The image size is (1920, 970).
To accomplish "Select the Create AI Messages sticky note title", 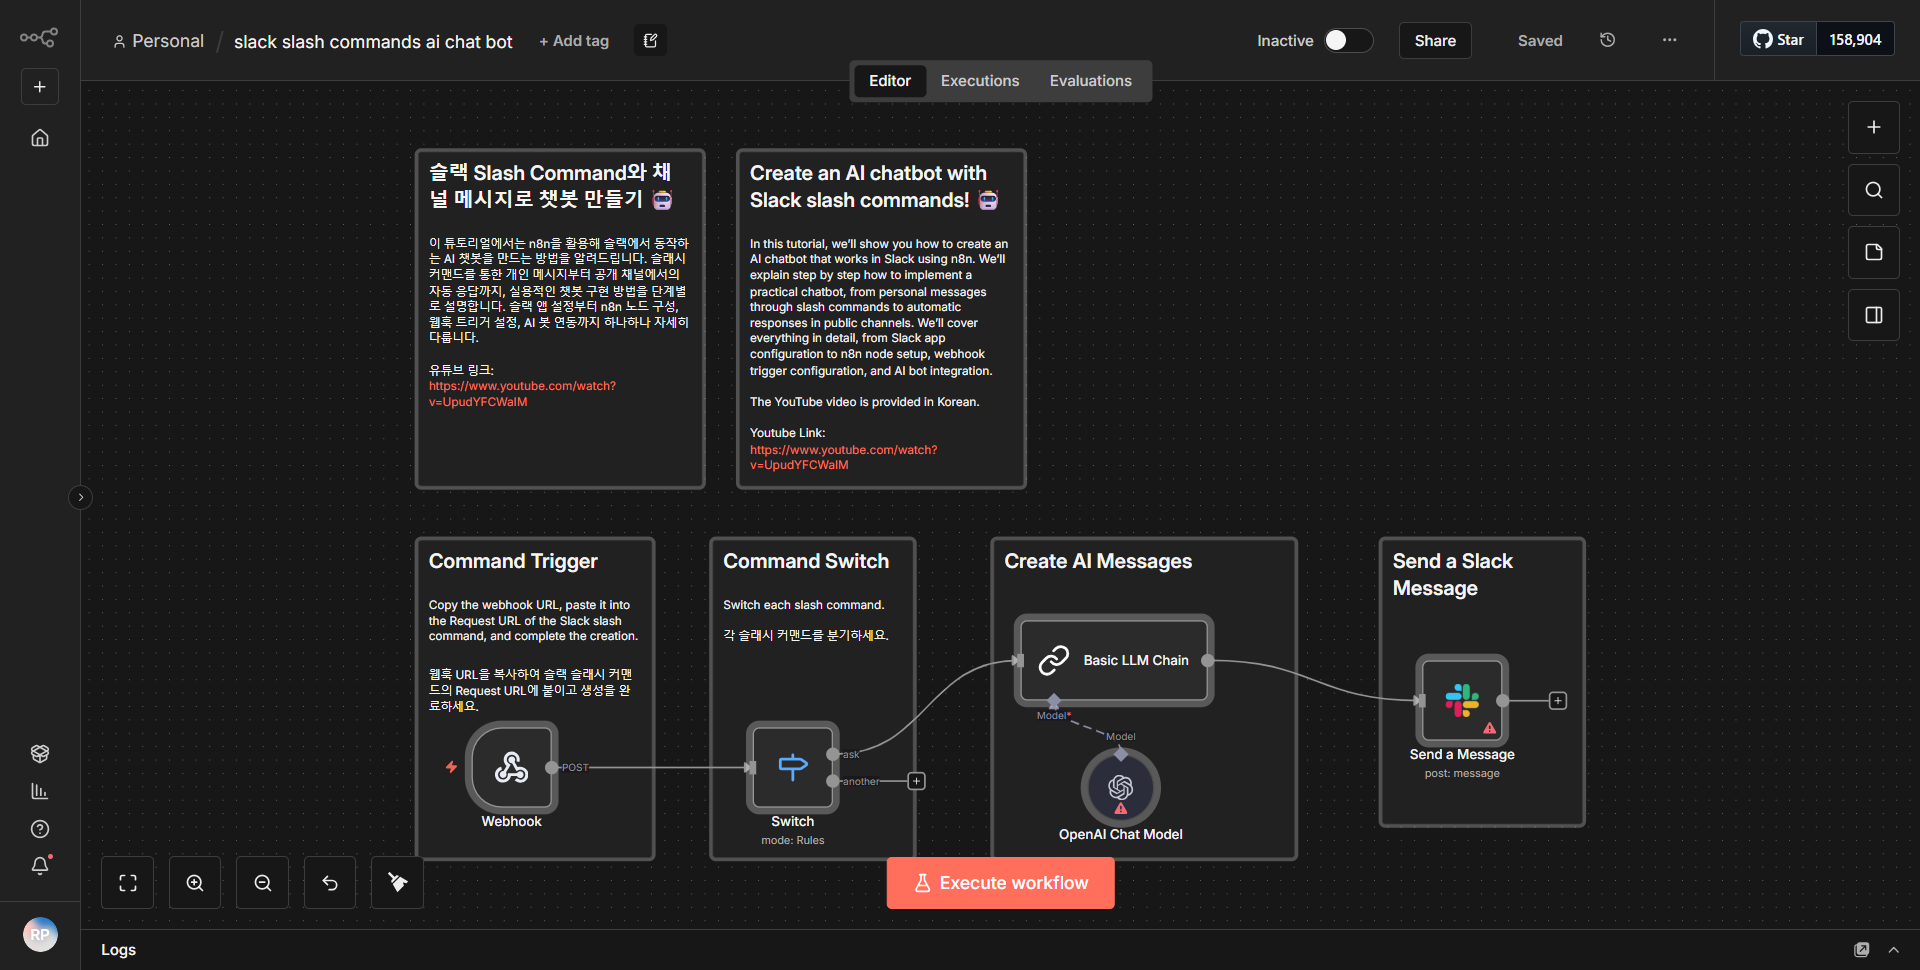I will point(1098,561).
